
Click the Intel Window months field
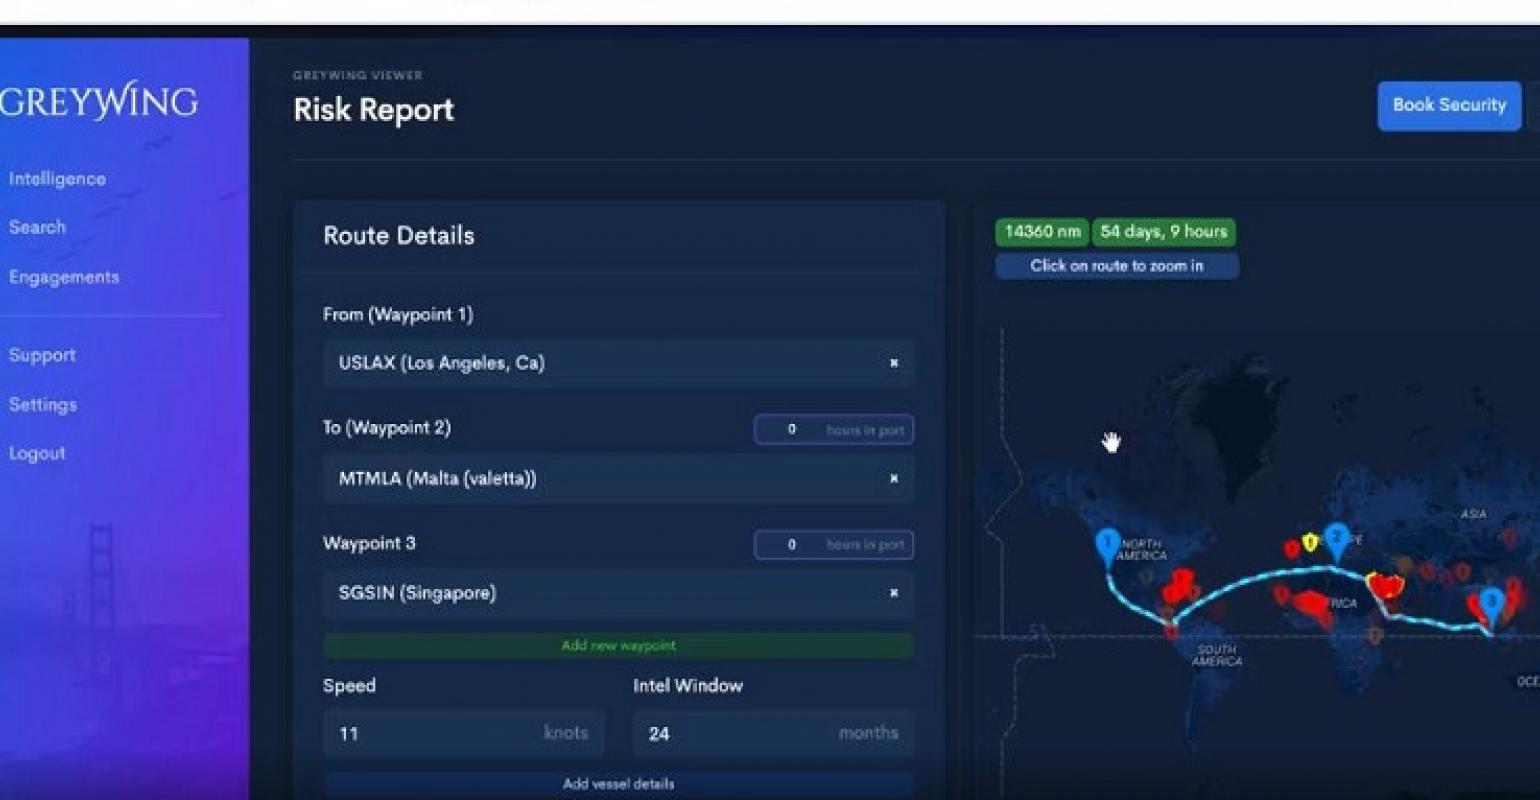pos(773,733)
